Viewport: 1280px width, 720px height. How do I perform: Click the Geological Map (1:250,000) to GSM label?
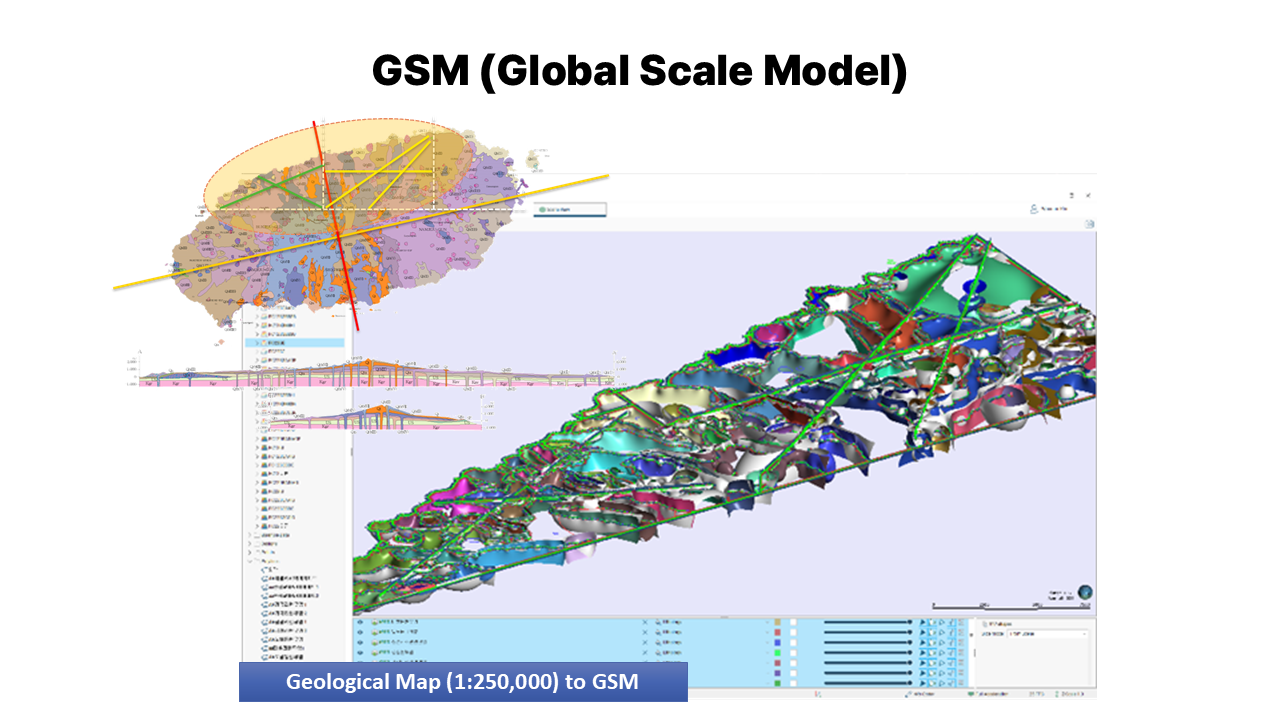[x=462, y=682]
